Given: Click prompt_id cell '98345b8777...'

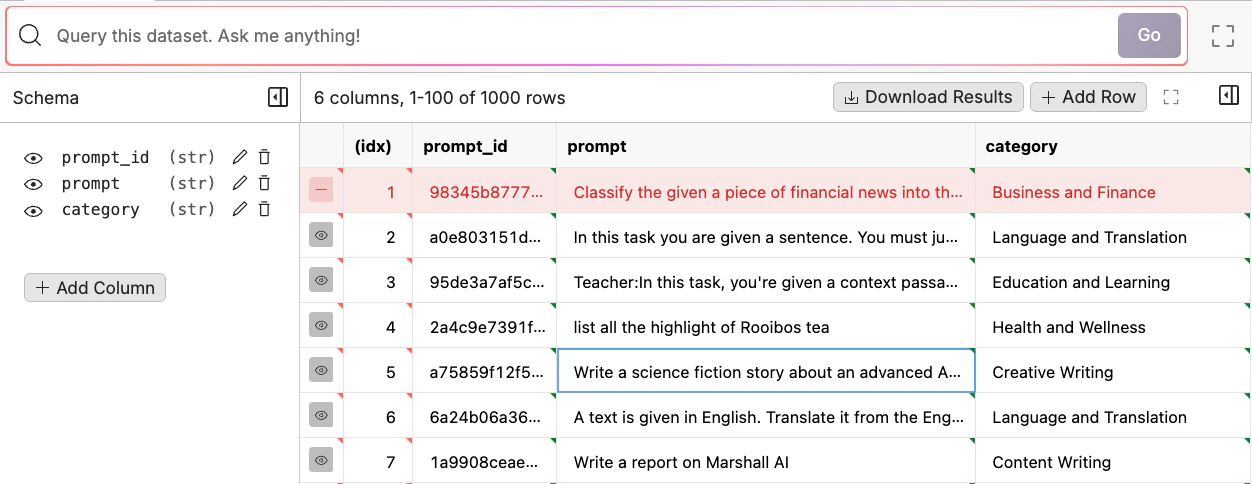Looking at the screenshot, I should [x=484, y=192].
